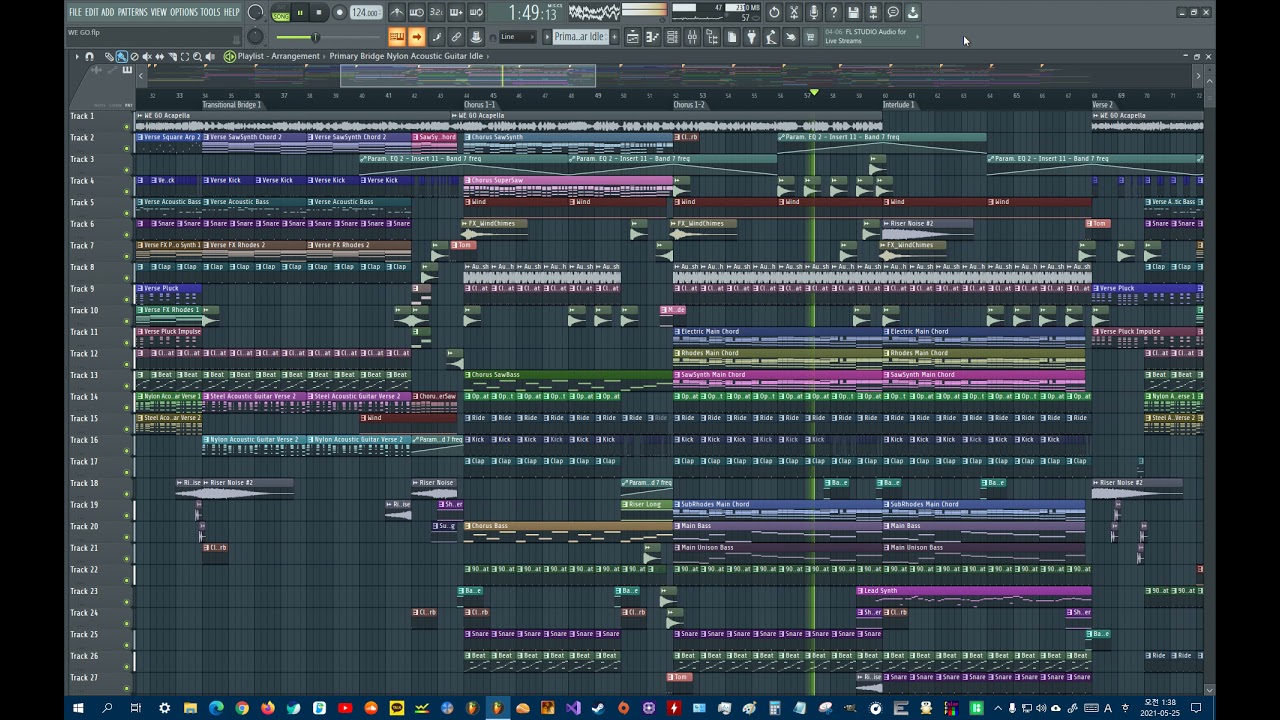
Task: Mute Track 9 with its green switch
Action: [126, 299]
